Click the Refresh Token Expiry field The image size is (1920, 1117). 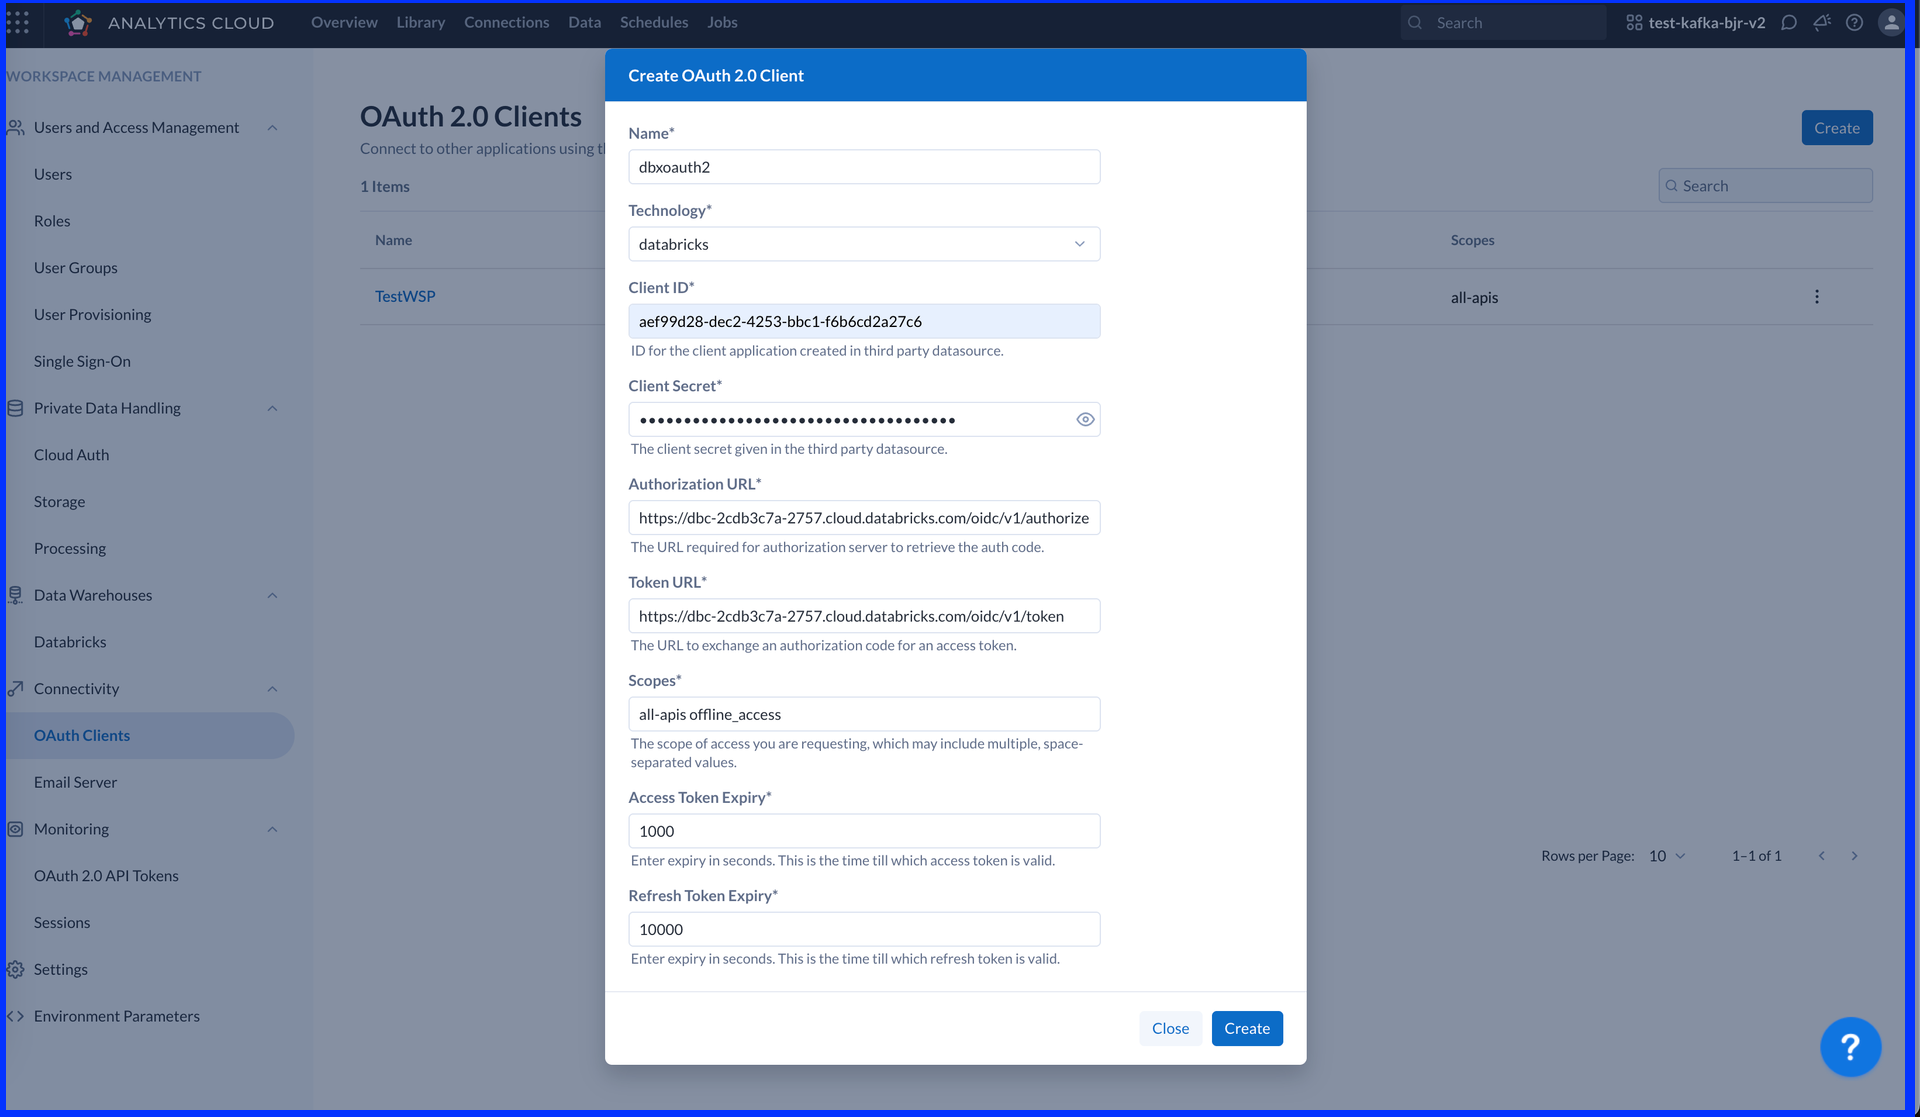pos(864,929)
